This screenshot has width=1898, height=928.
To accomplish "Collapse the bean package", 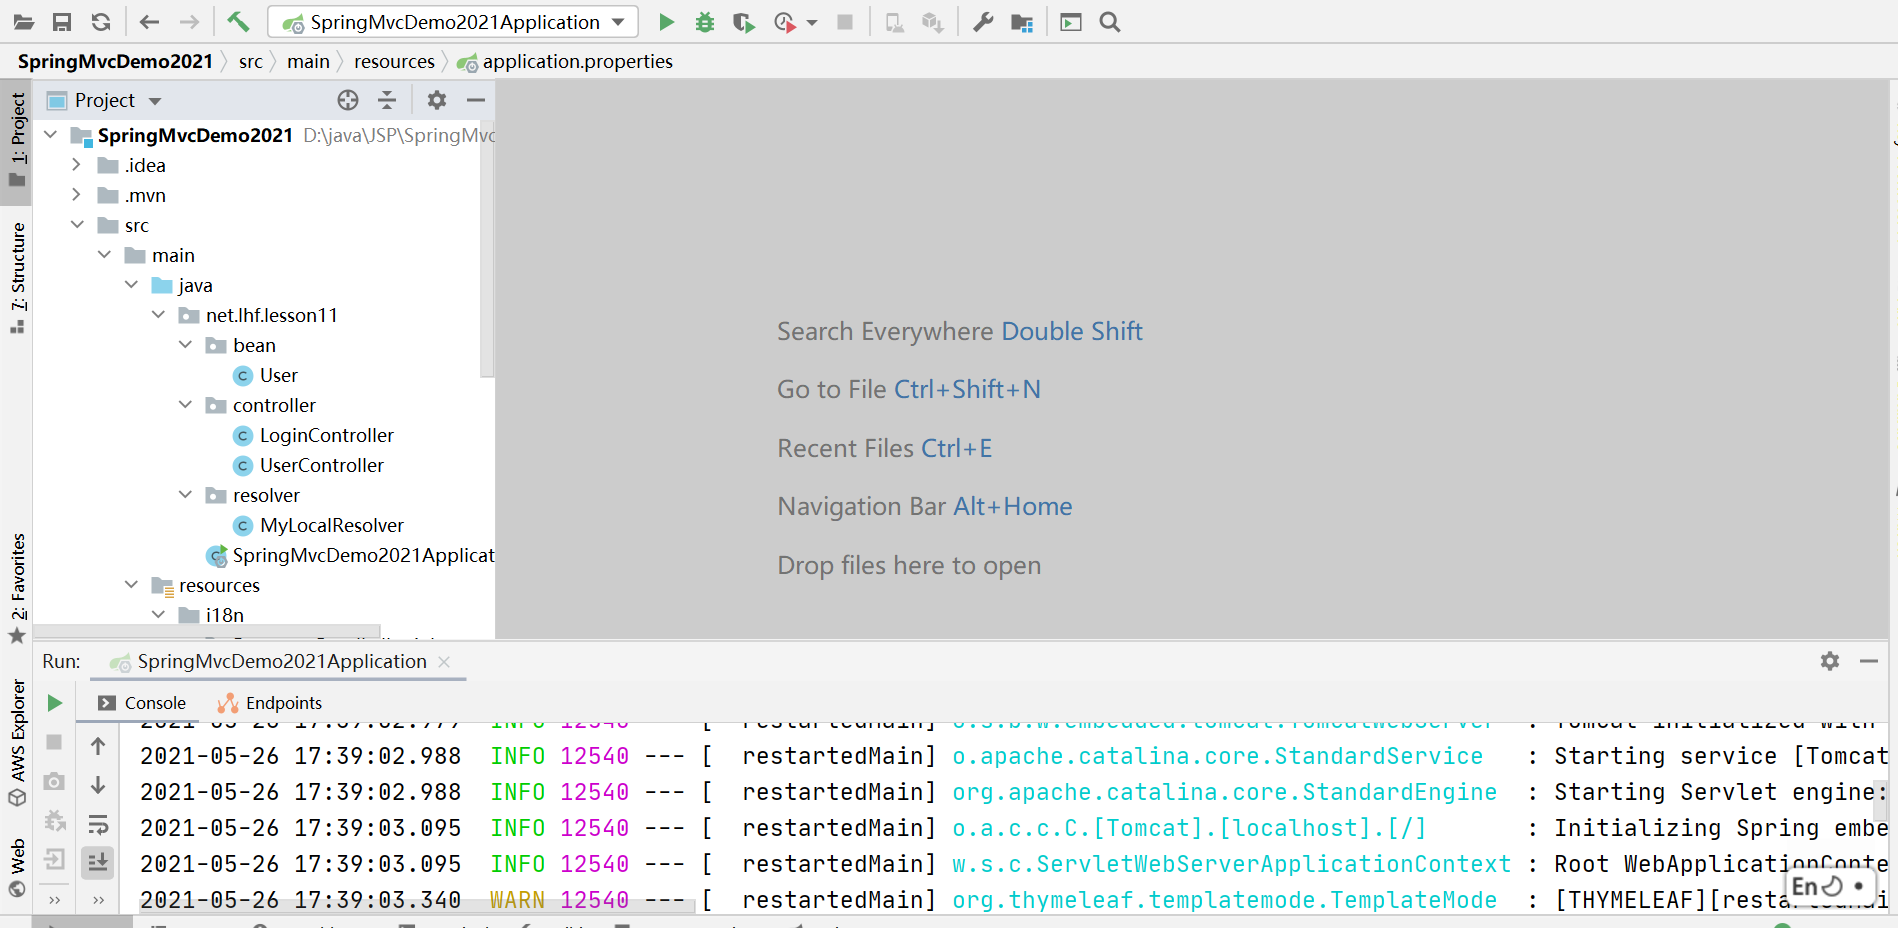I will (185, 344).
